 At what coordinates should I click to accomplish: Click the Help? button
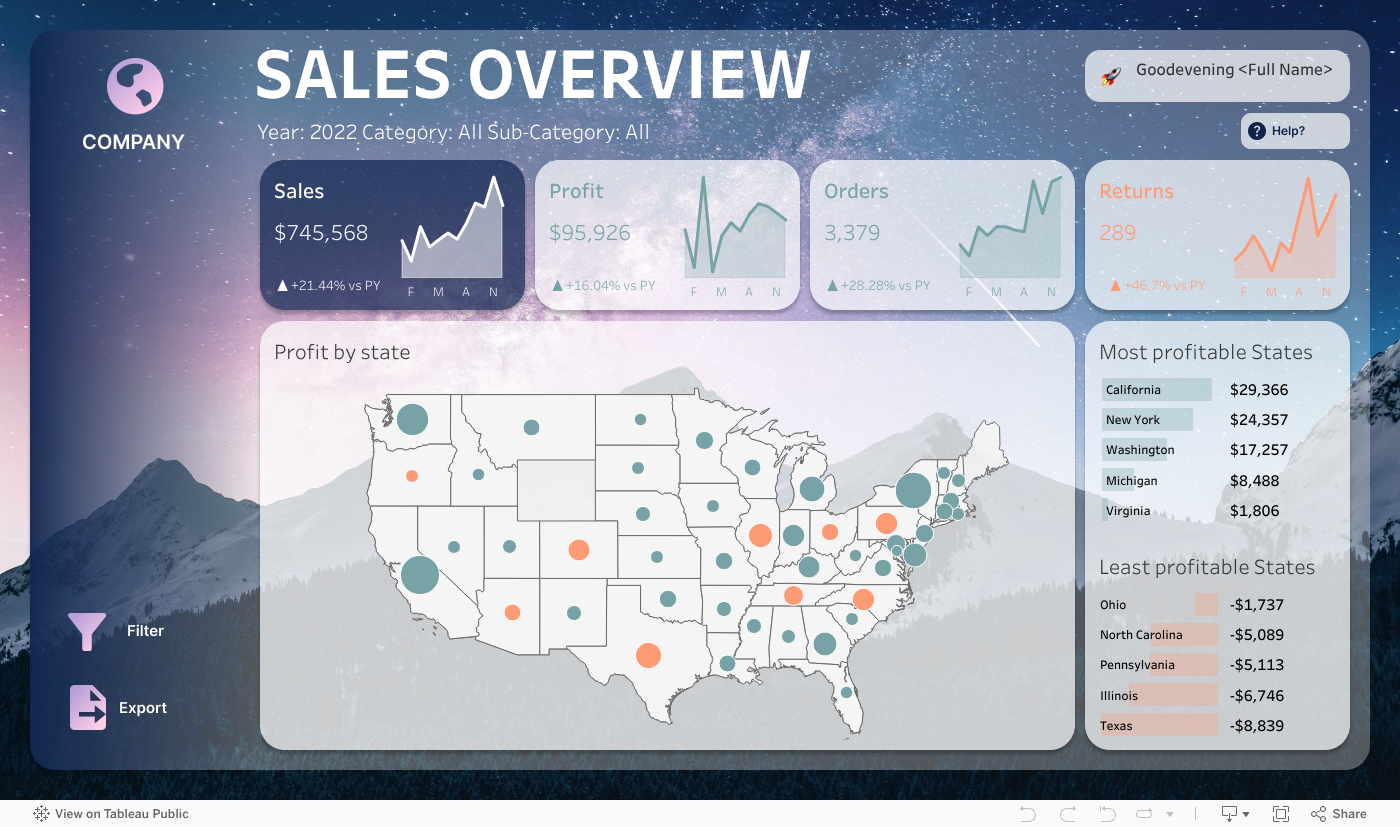pos(1295,130)
